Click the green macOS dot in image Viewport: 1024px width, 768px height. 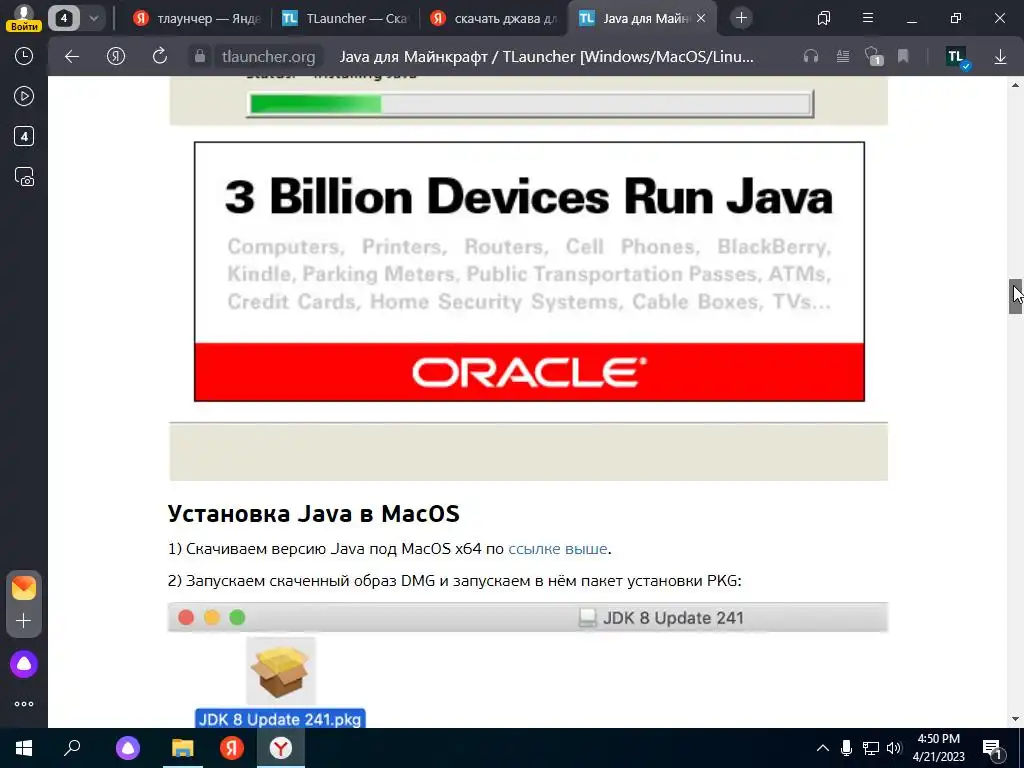237,618
